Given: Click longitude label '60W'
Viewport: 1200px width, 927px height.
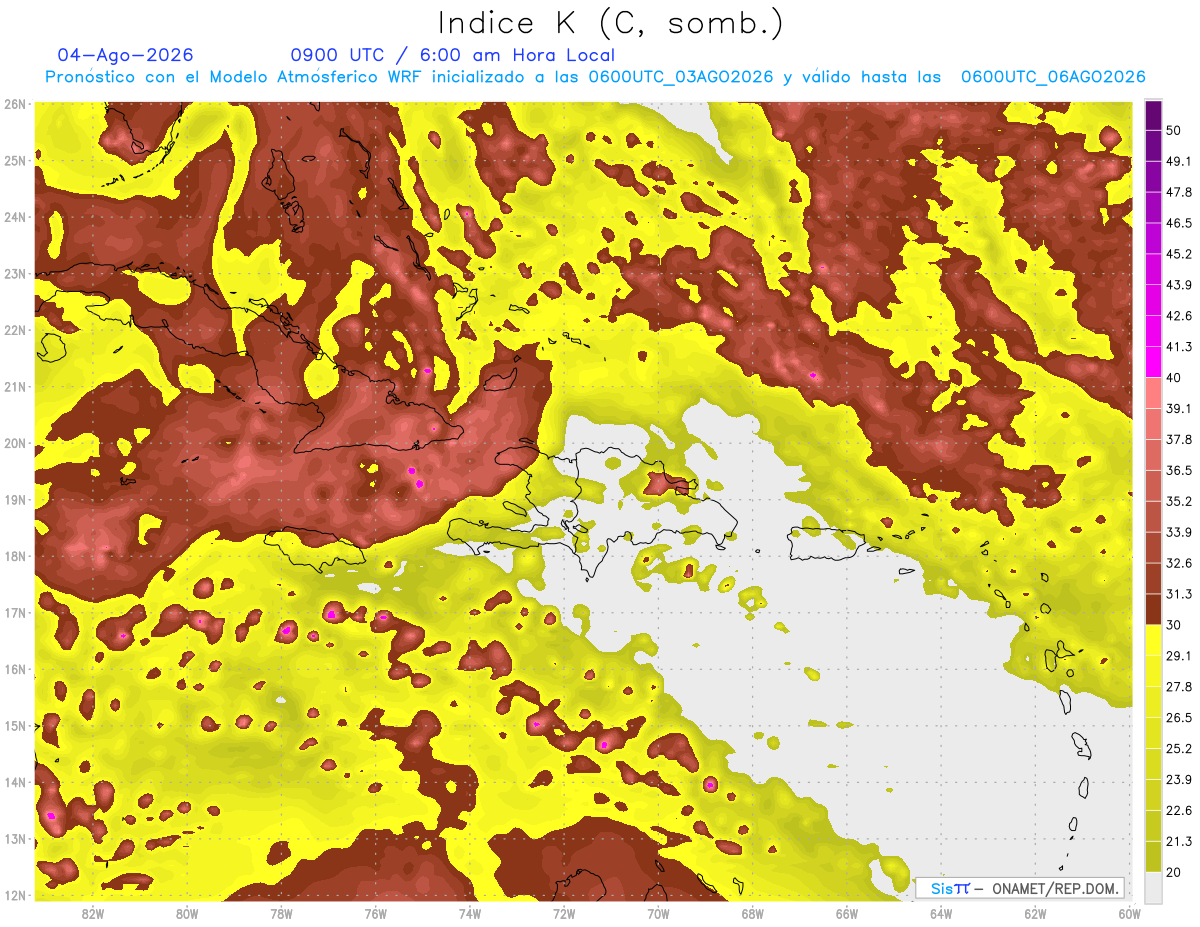Looking at the screenshot, I should [1130, 913].
